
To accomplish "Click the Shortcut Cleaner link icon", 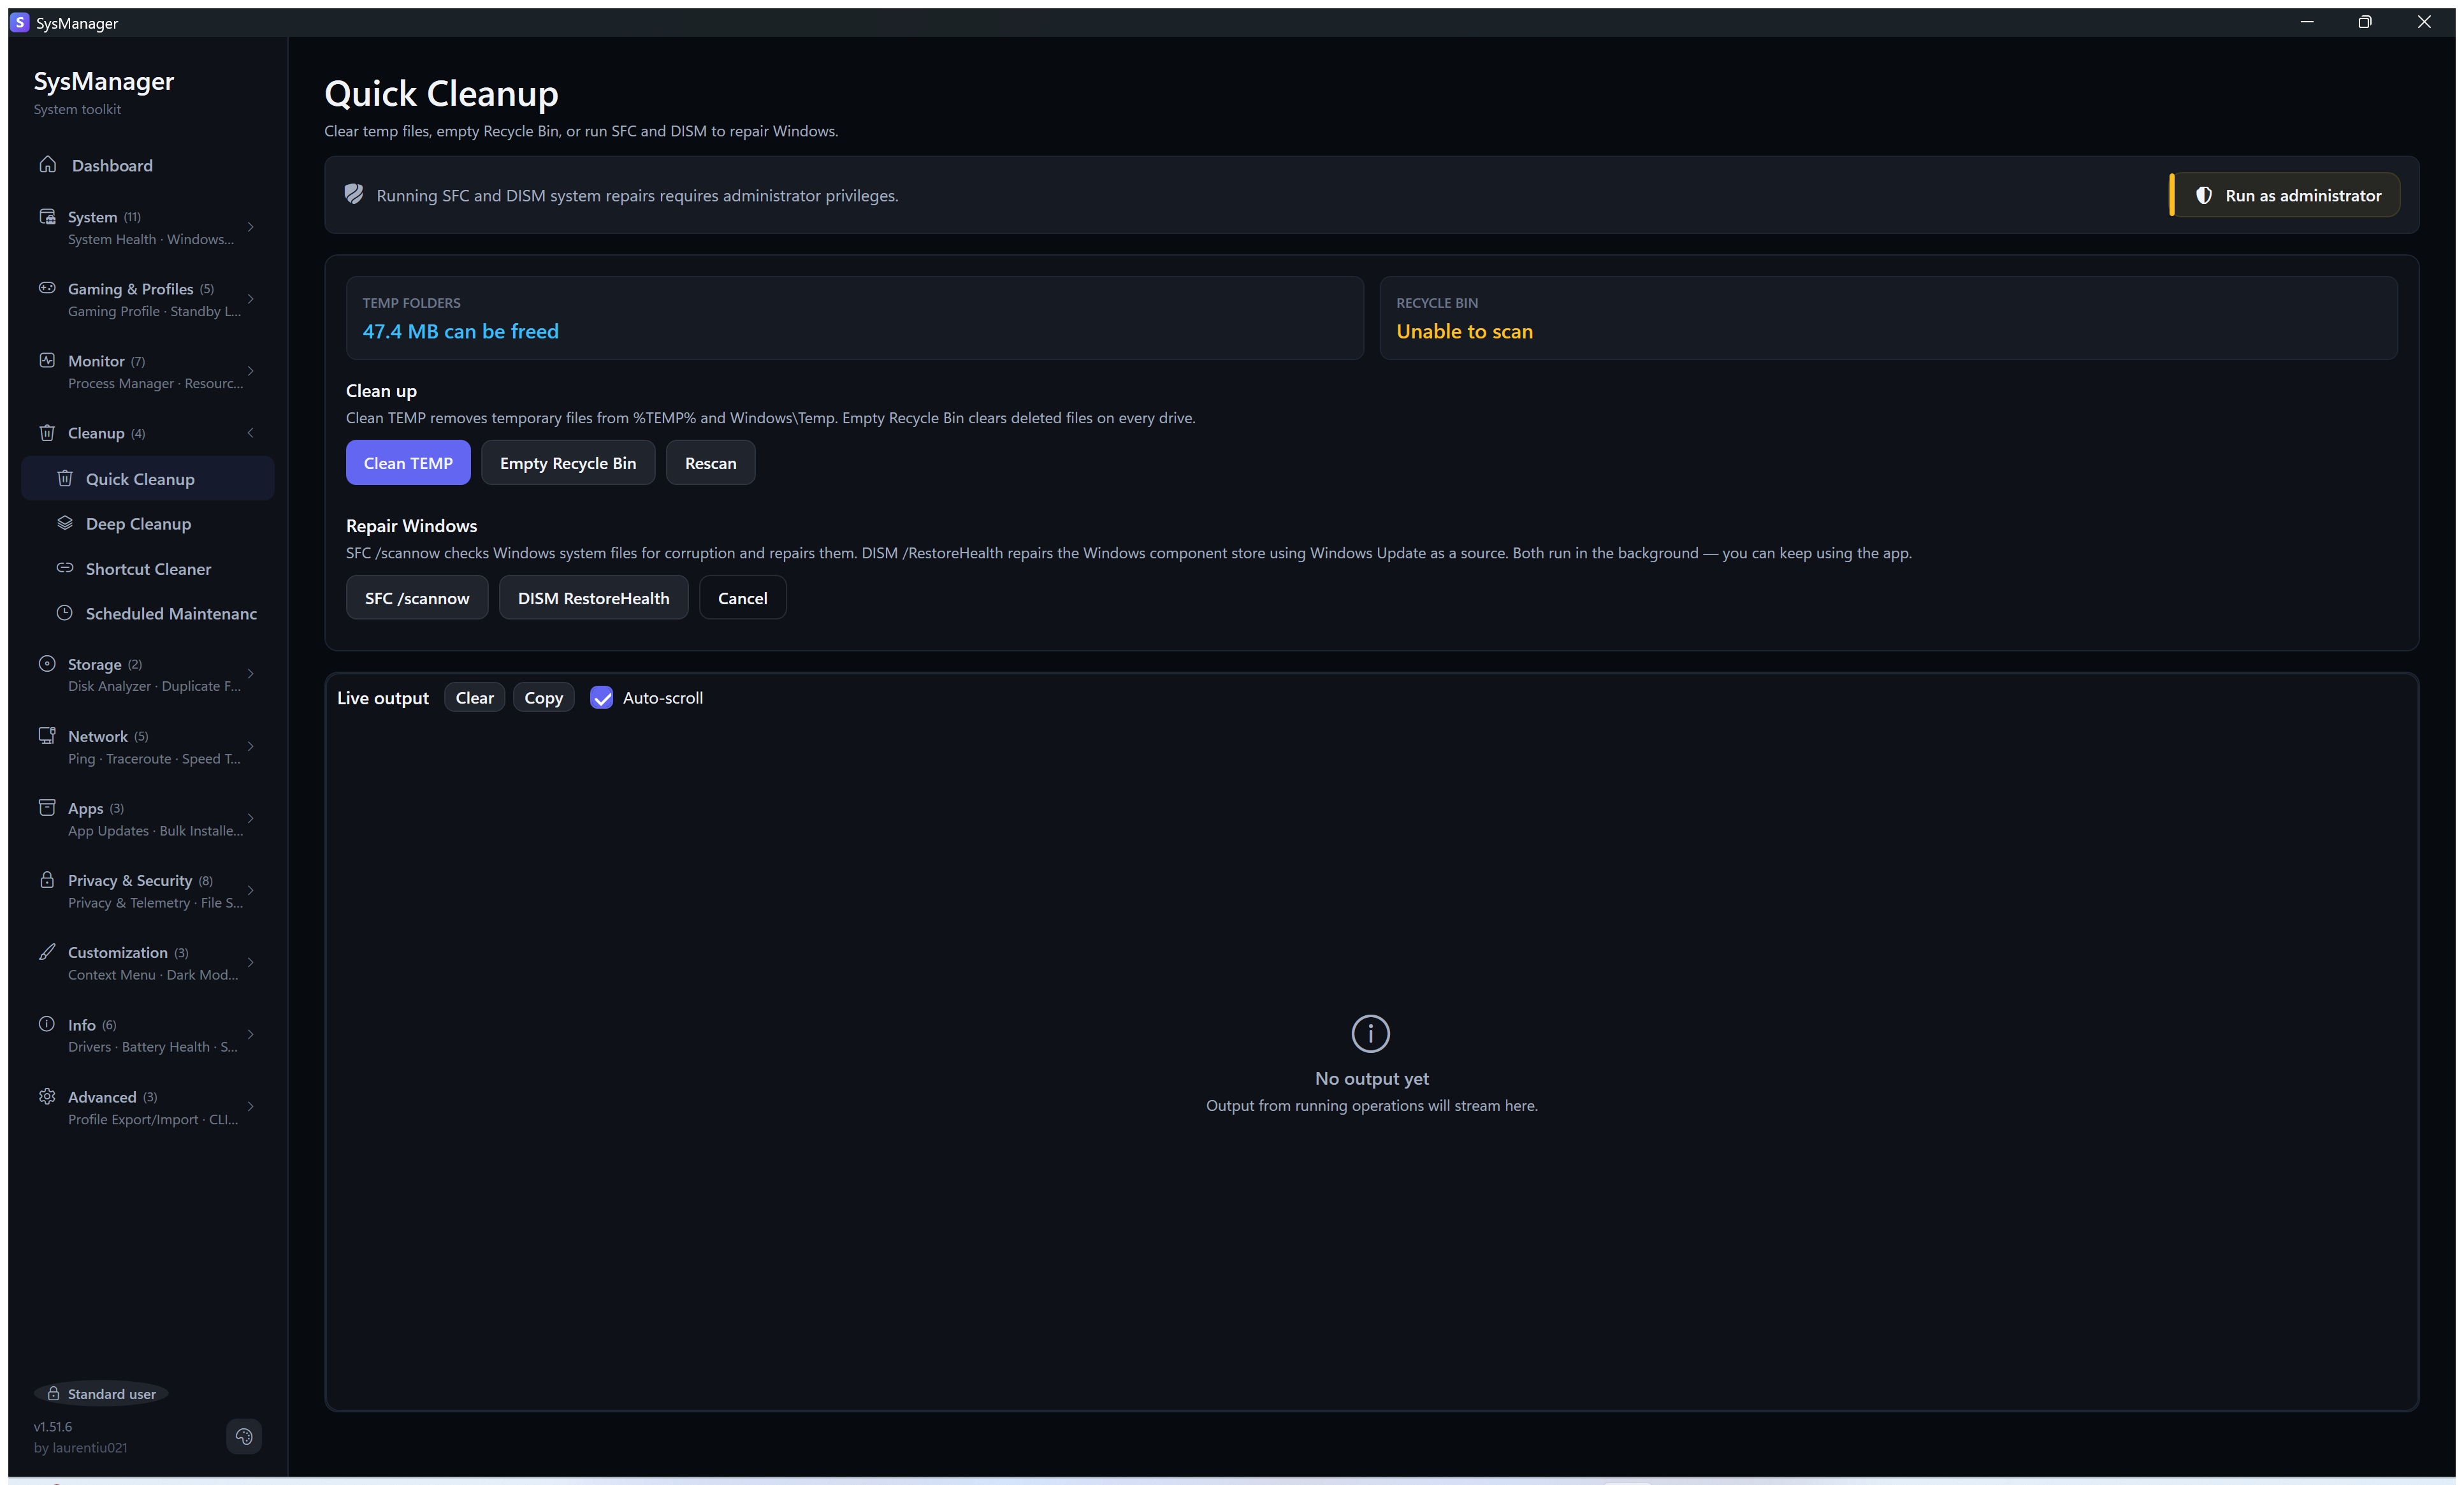I will [x=65, y=568].
